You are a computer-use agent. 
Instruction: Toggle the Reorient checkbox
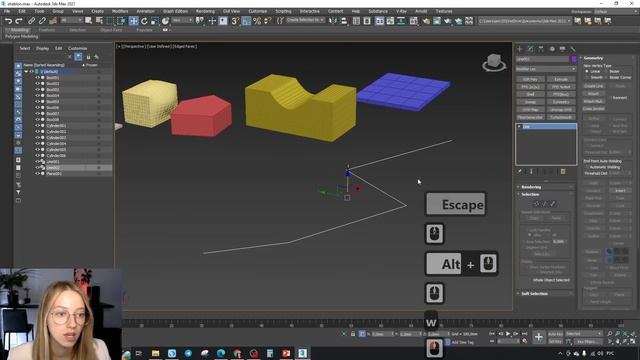pyautogui.click(x=611, y=98)
